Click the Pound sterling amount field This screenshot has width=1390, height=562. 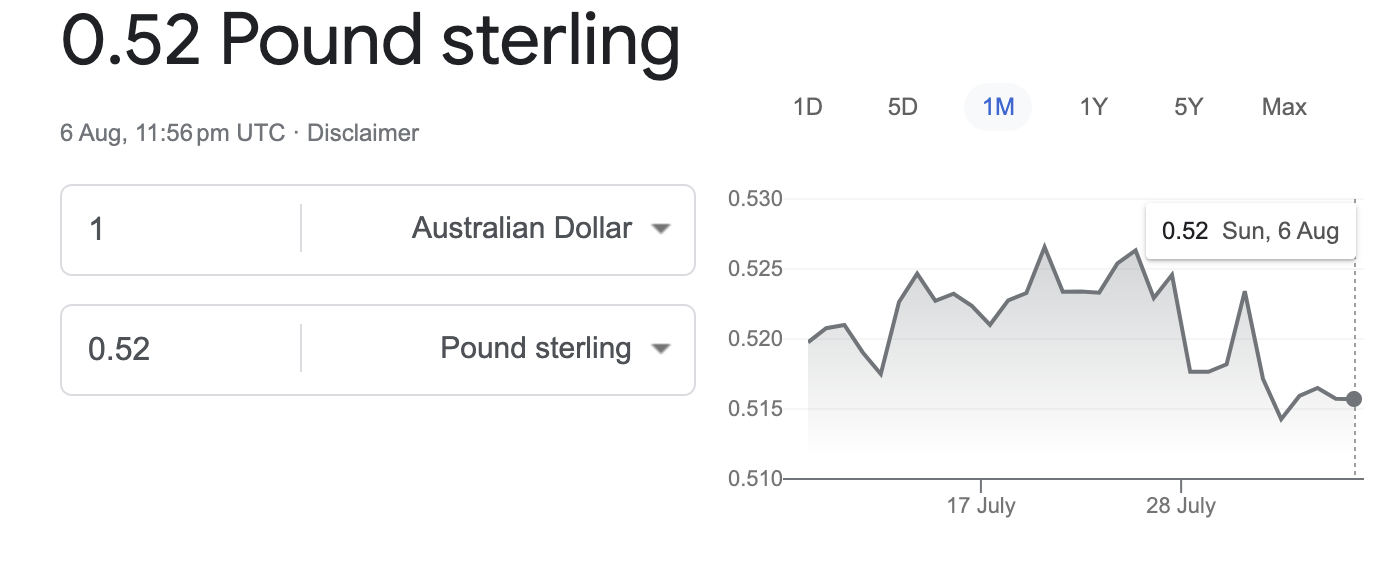point(180,349)
